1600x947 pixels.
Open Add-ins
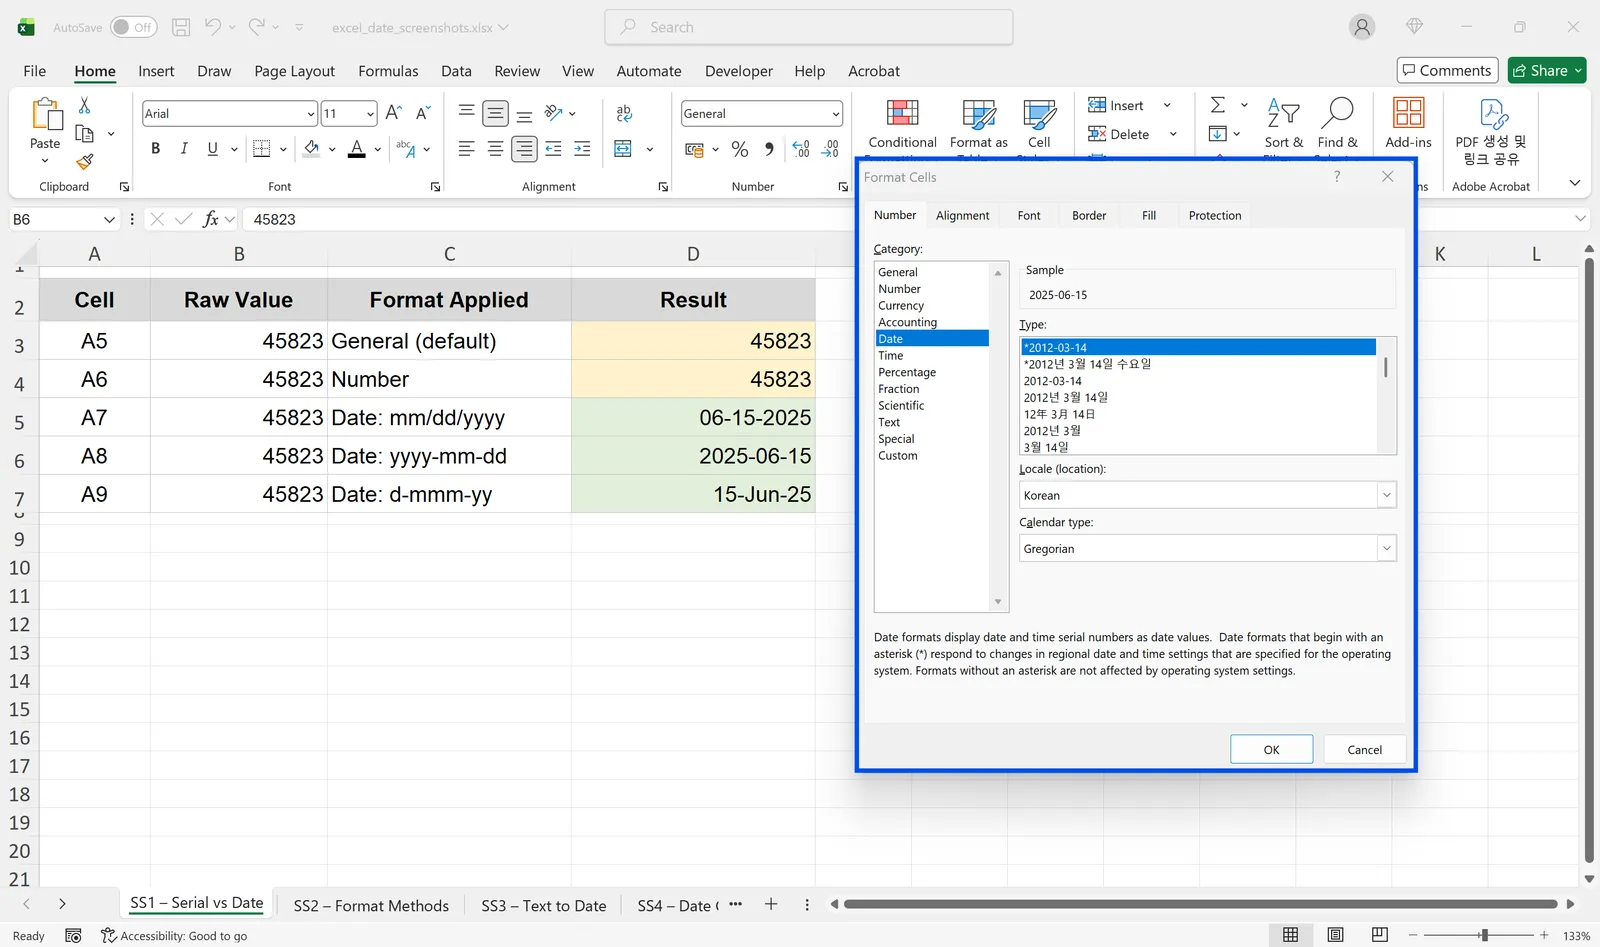tap(1408, 124)
